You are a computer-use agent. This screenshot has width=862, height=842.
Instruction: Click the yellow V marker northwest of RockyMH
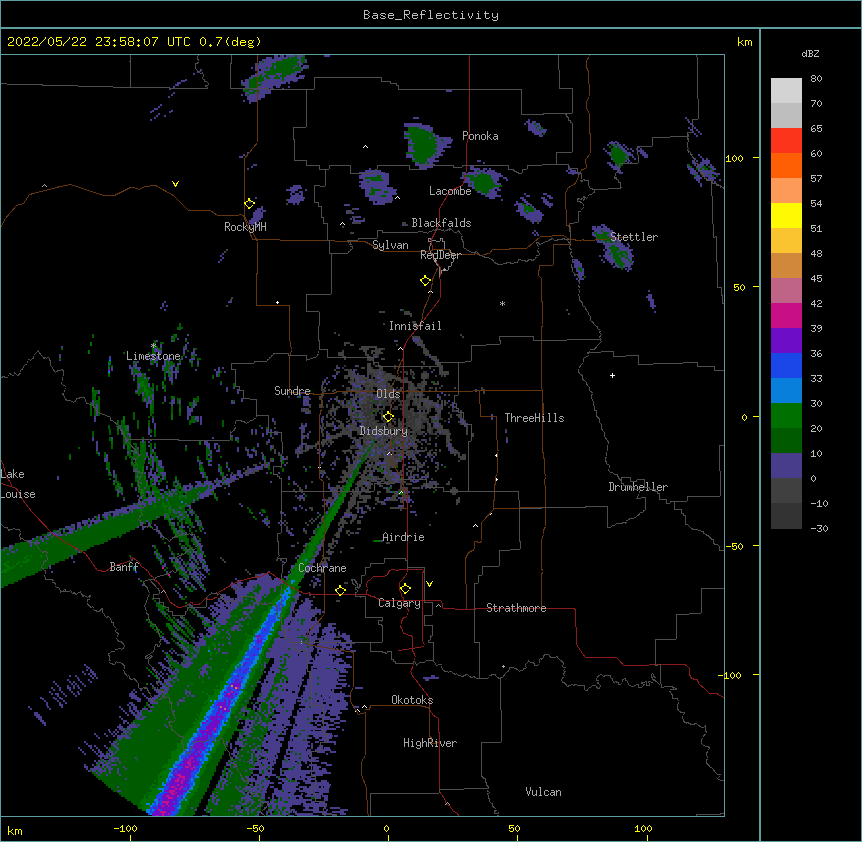[175, 184]
